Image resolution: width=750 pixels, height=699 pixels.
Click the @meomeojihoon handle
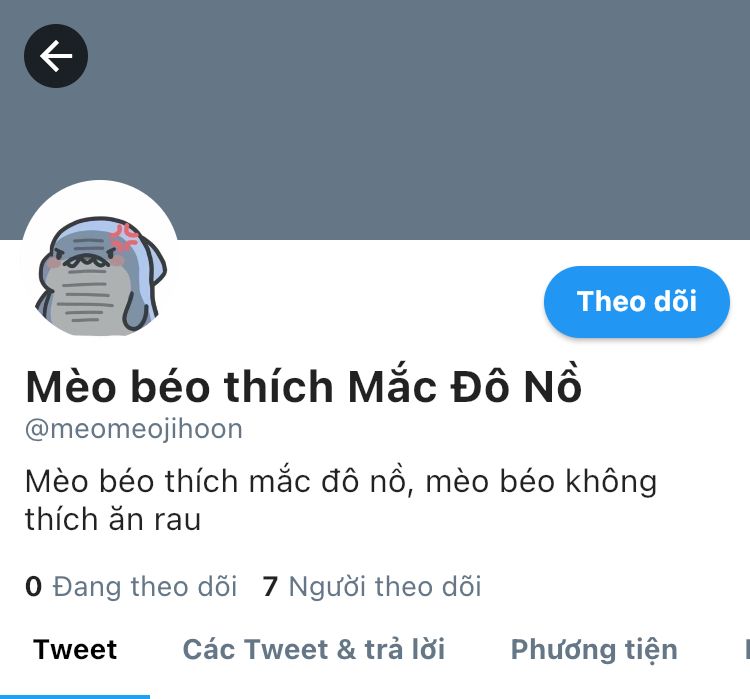tap(134, 429)
